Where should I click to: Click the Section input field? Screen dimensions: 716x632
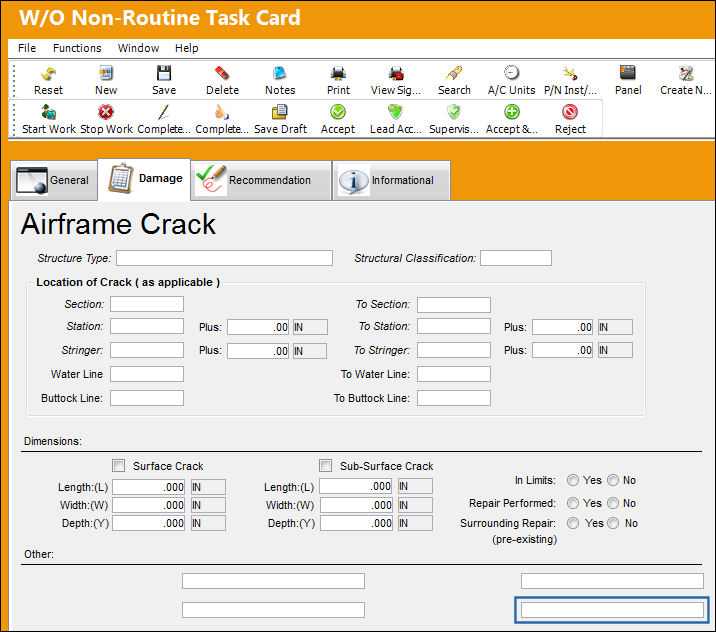tap(147, 304)
